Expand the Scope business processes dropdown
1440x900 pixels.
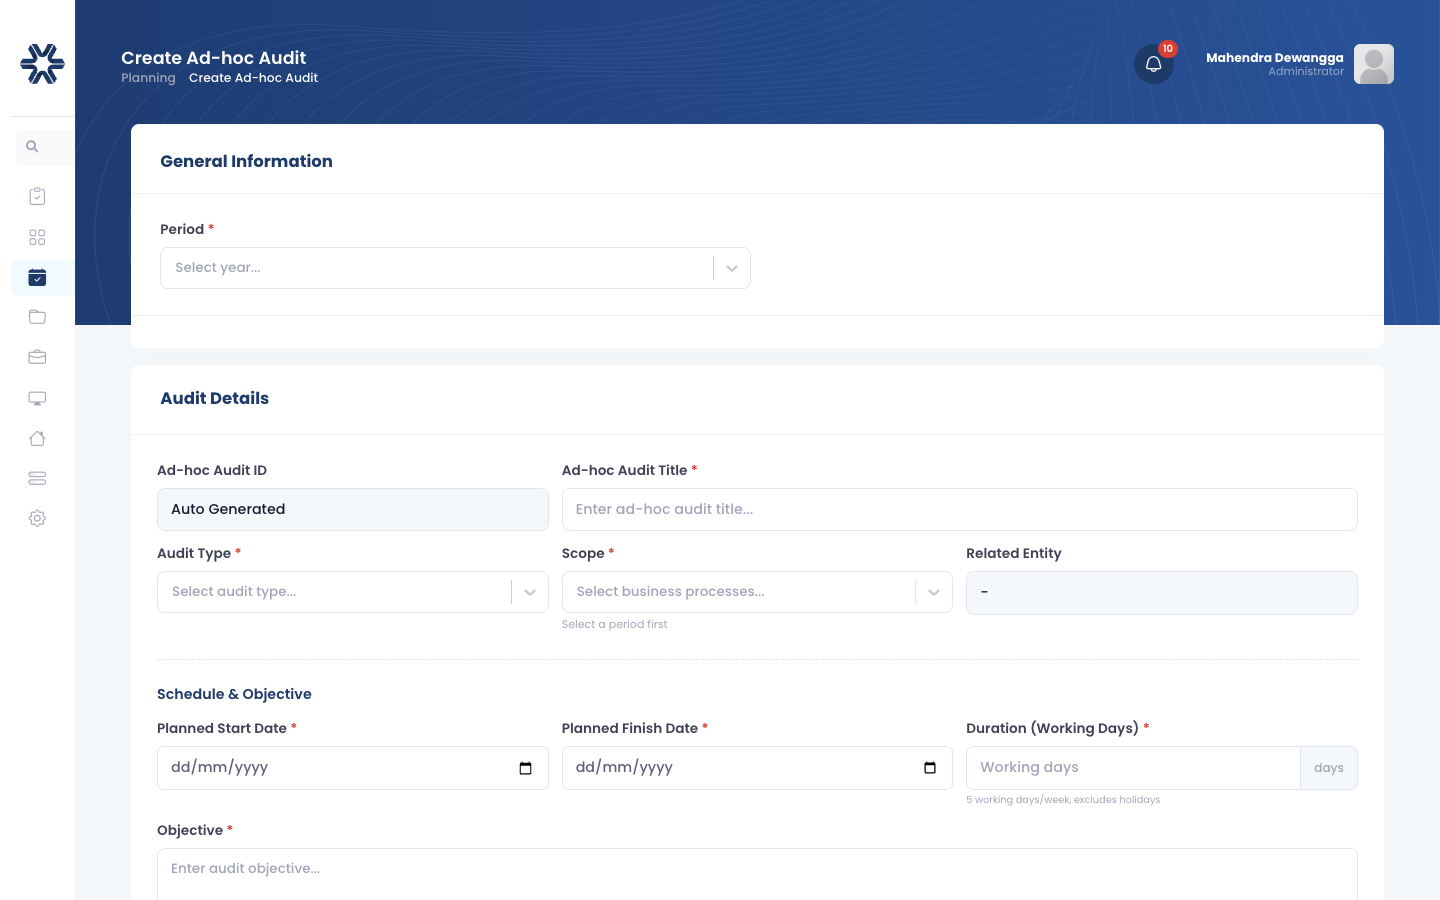pos(757,592)
